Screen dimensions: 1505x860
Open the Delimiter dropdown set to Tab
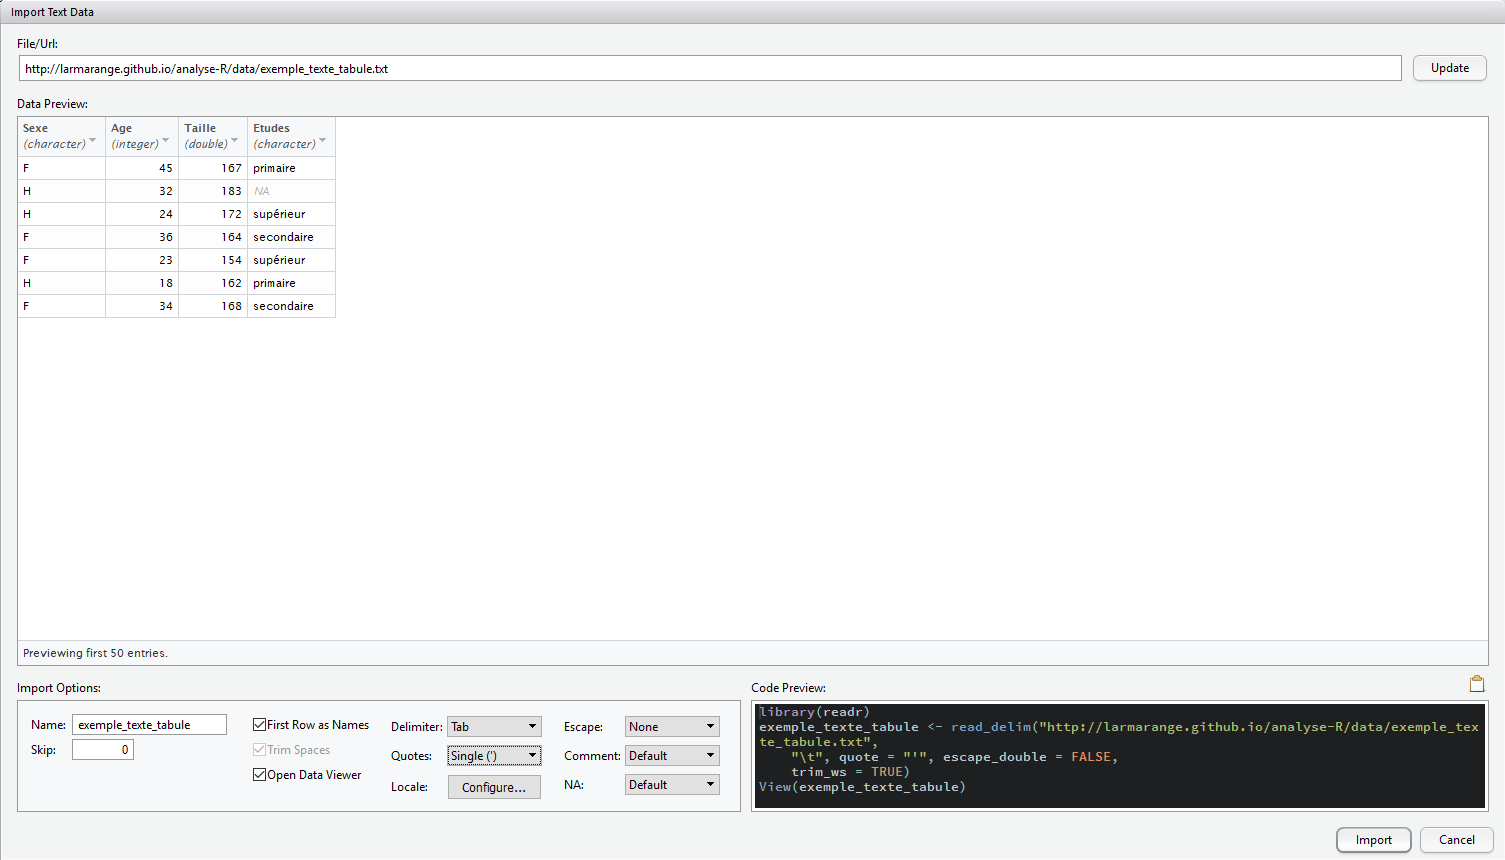pos(494,727)
